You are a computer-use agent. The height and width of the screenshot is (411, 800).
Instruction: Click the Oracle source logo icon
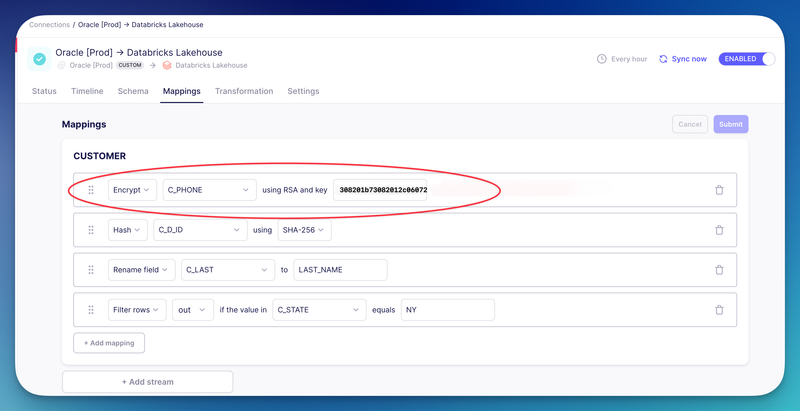coord(62,65)
